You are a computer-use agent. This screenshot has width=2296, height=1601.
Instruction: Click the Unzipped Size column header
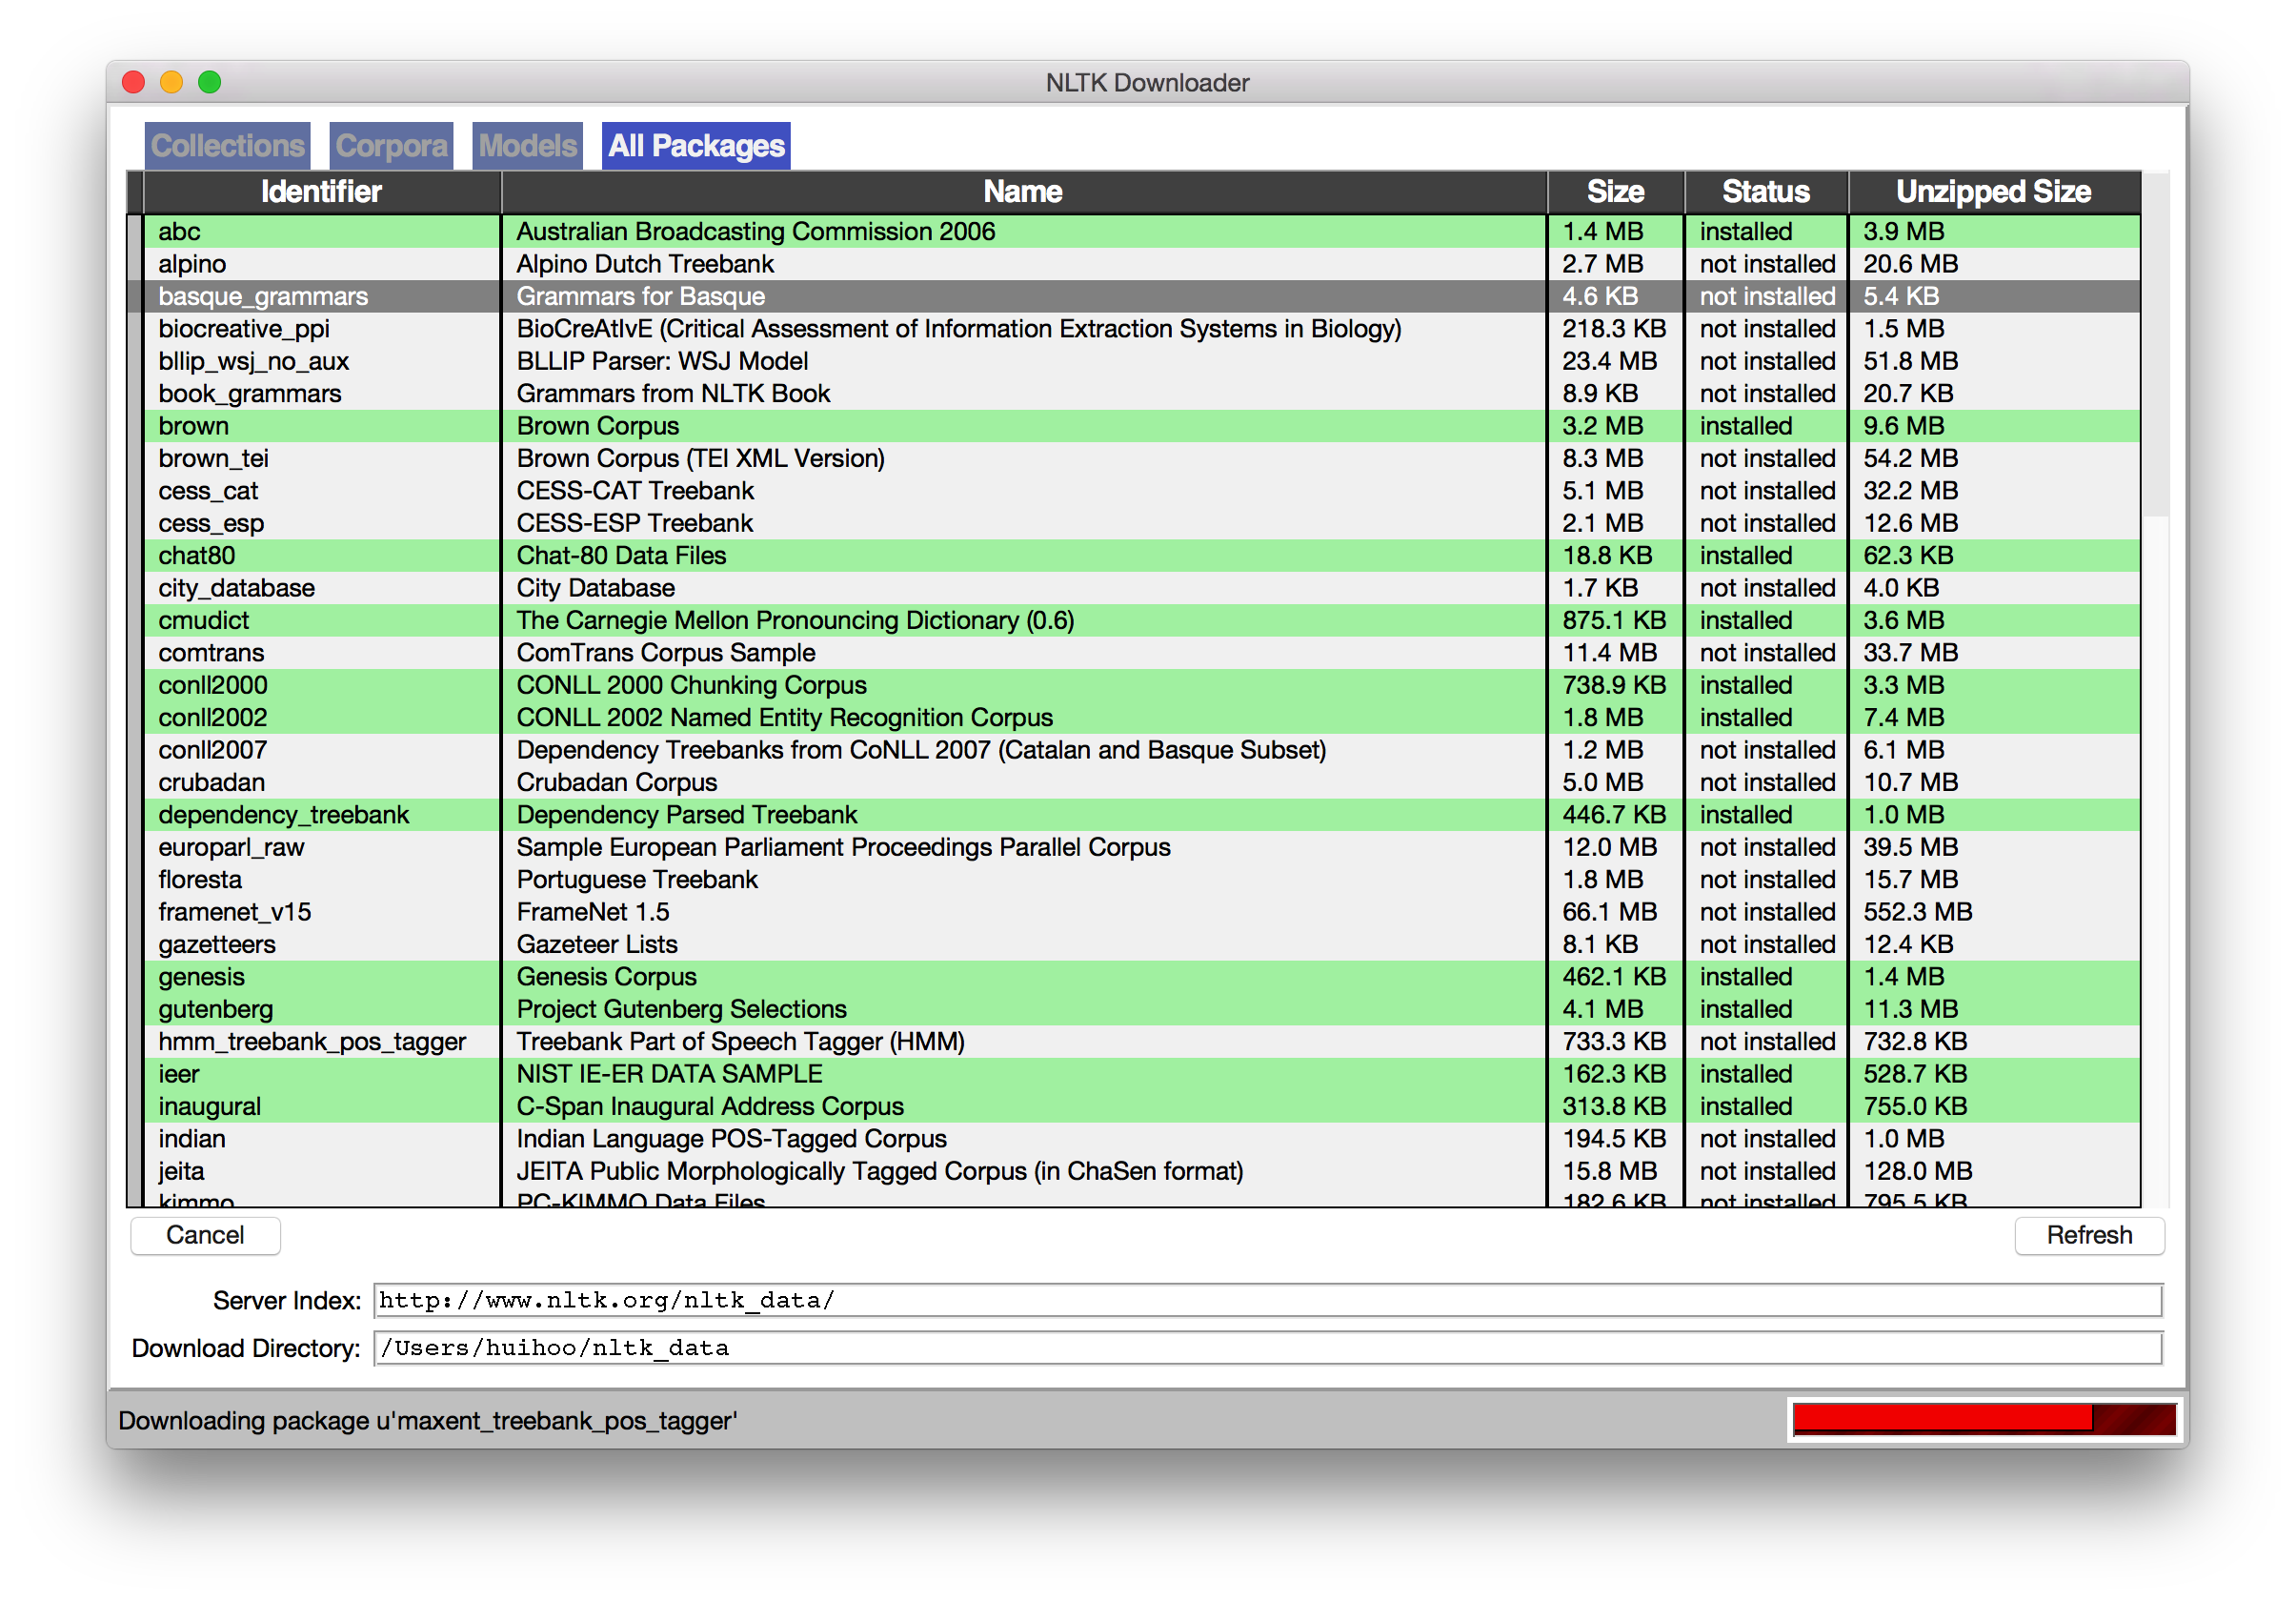tap(1992, 192)
